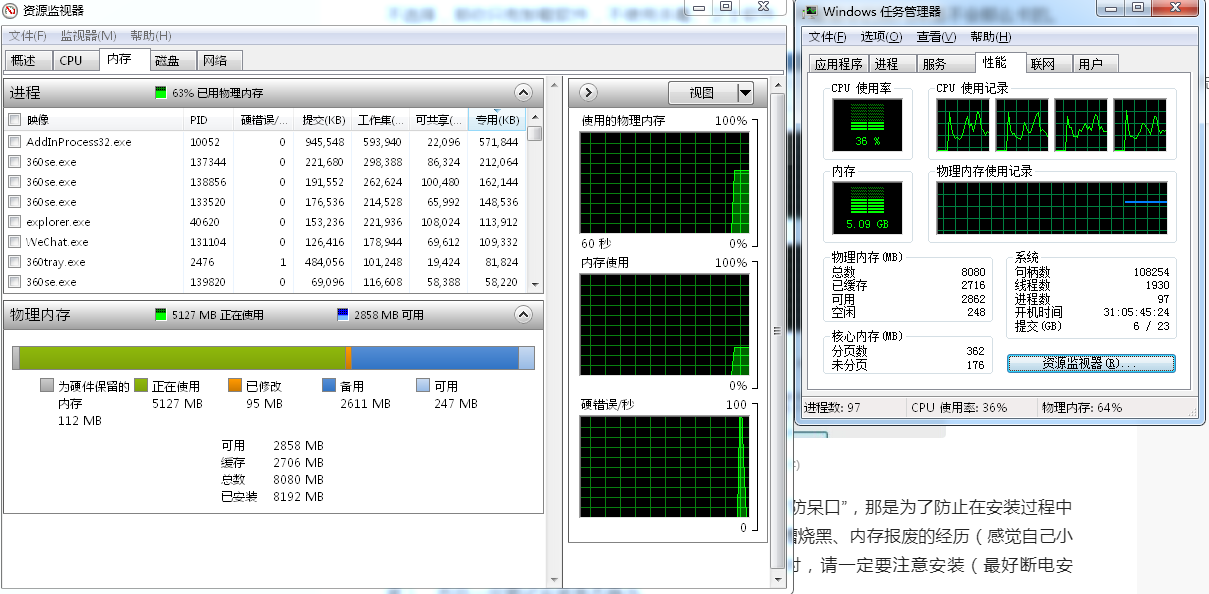The height and width of the screenshot is (594, 1209).
Task: Select the 360tray.exe checkbox
Action: click(14, 262)
